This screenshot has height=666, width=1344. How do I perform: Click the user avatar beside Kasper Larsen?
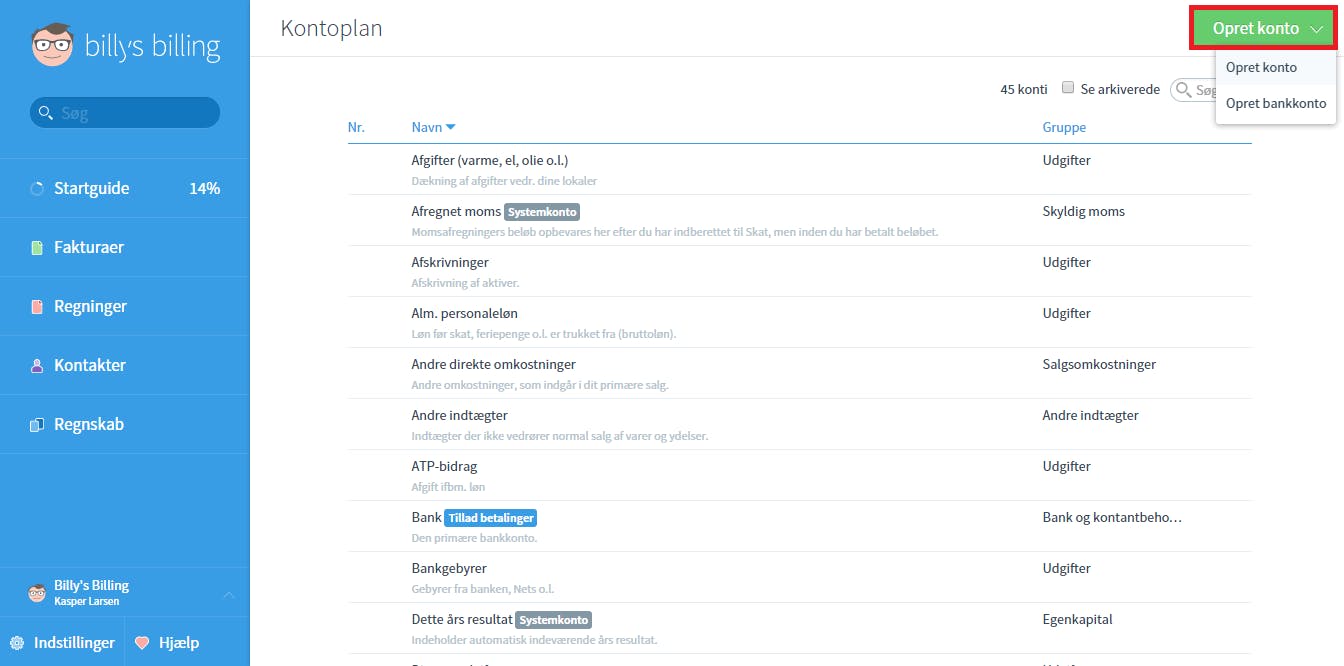[37, 593]
